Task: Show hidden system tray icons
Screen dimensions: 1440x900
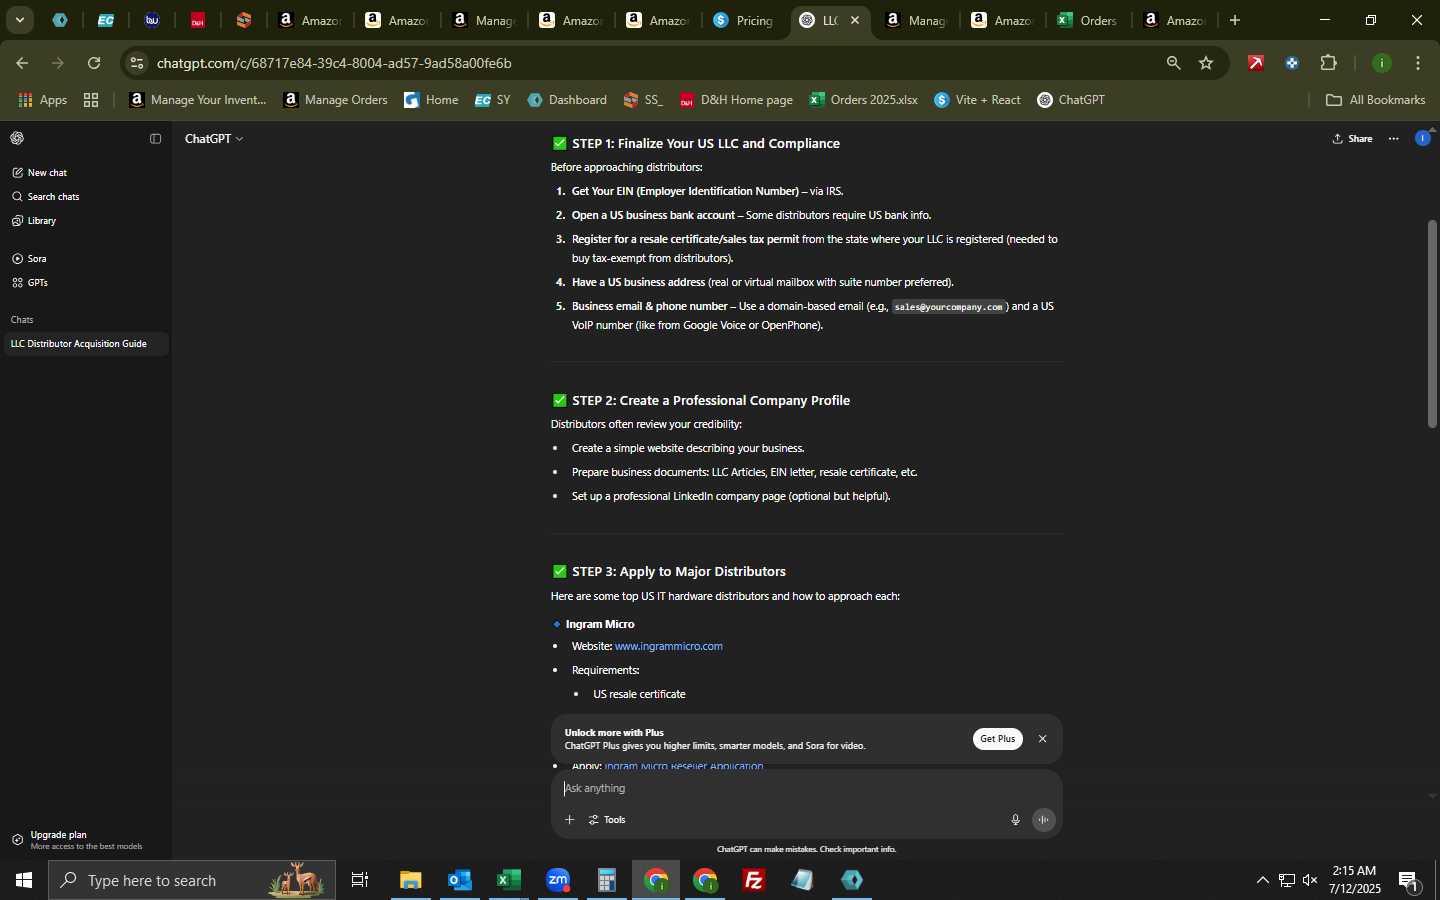Action: [x=1262, y=880]
